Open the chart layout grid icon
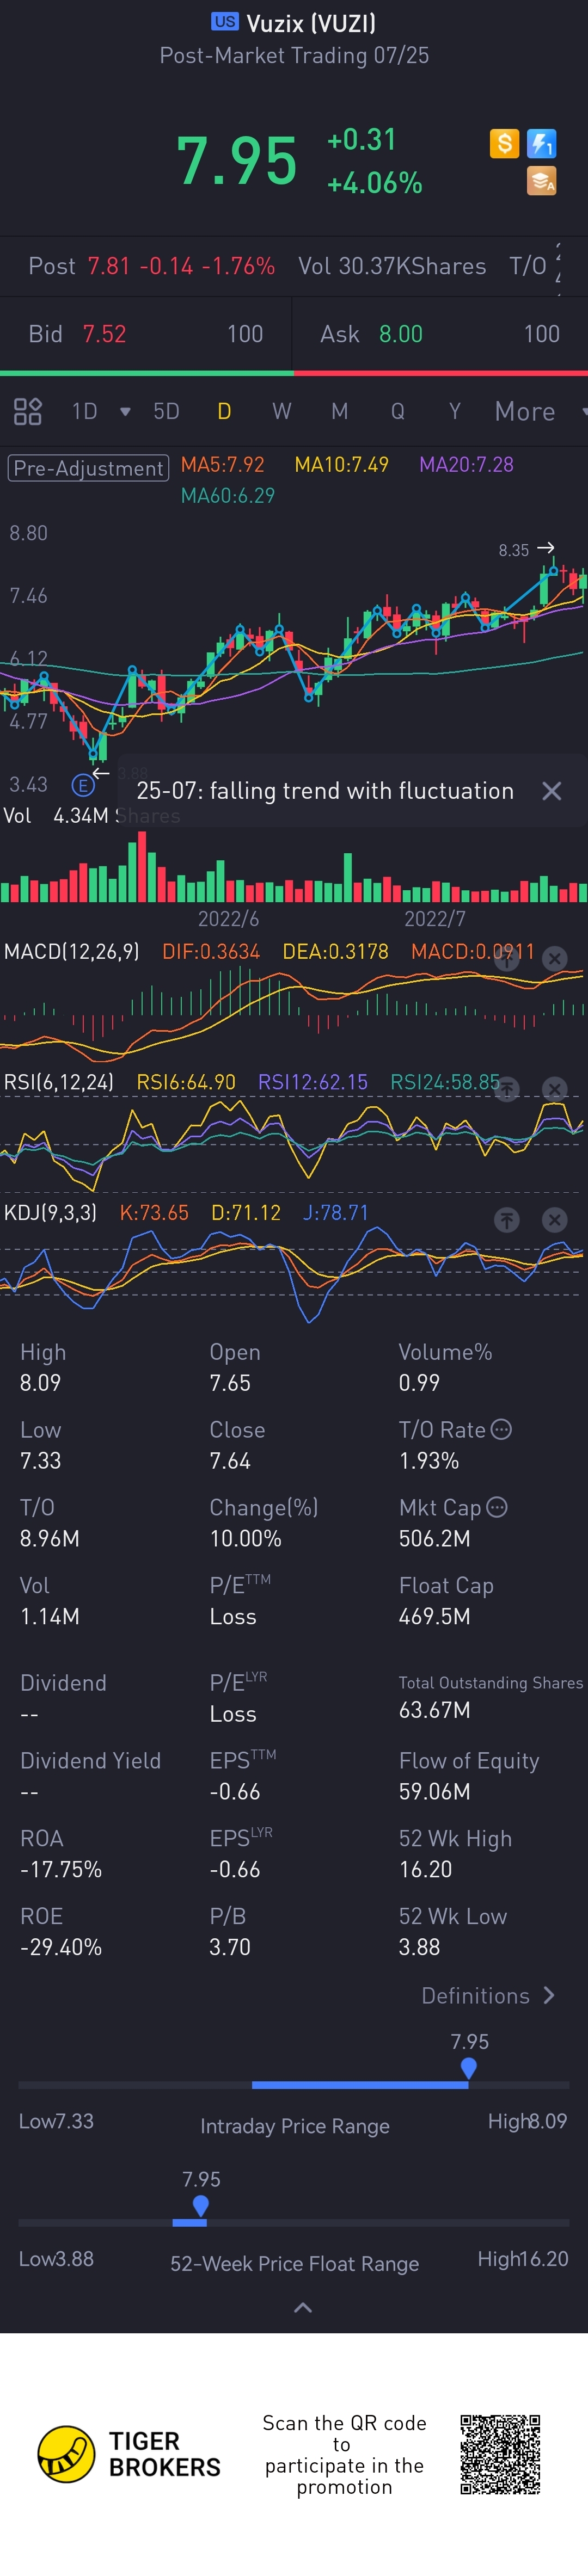Viewport: 588px width, 2576px height. click(x=27, y=411)
